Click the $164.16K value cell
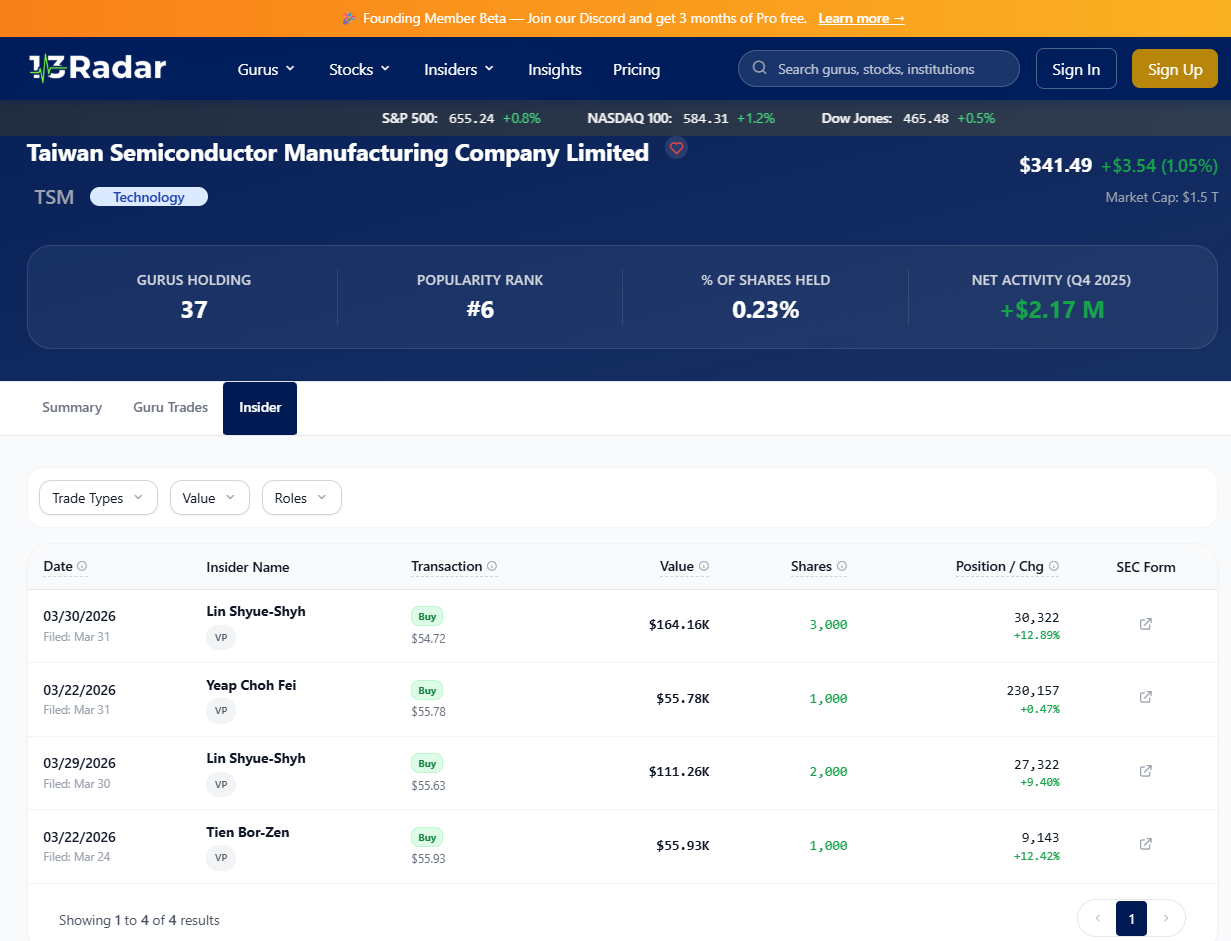This screenshot has width=1231, height=941. point(679,625)
